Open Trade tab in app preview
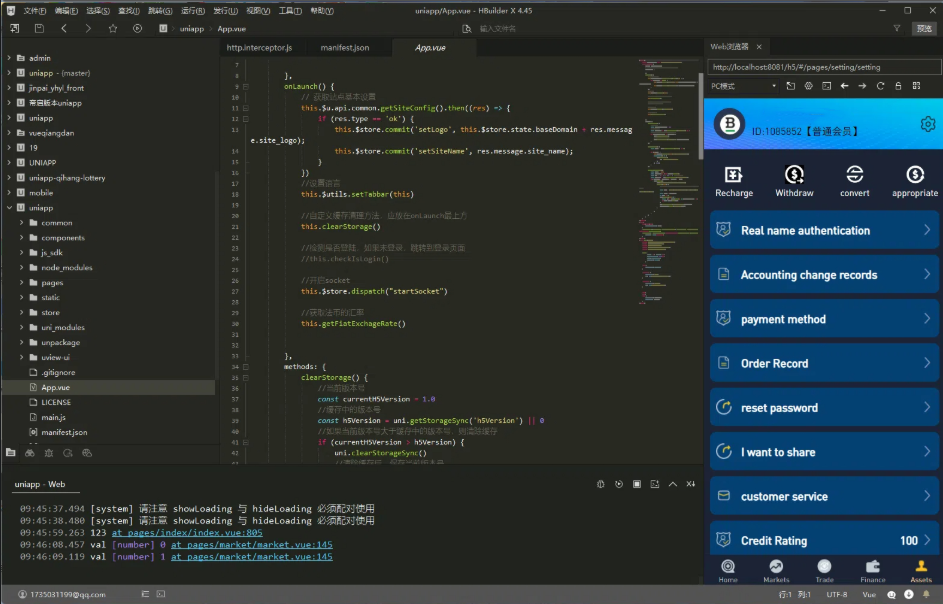Image resolution: width=943 pixels, height=604 pixels. (825, 570)
